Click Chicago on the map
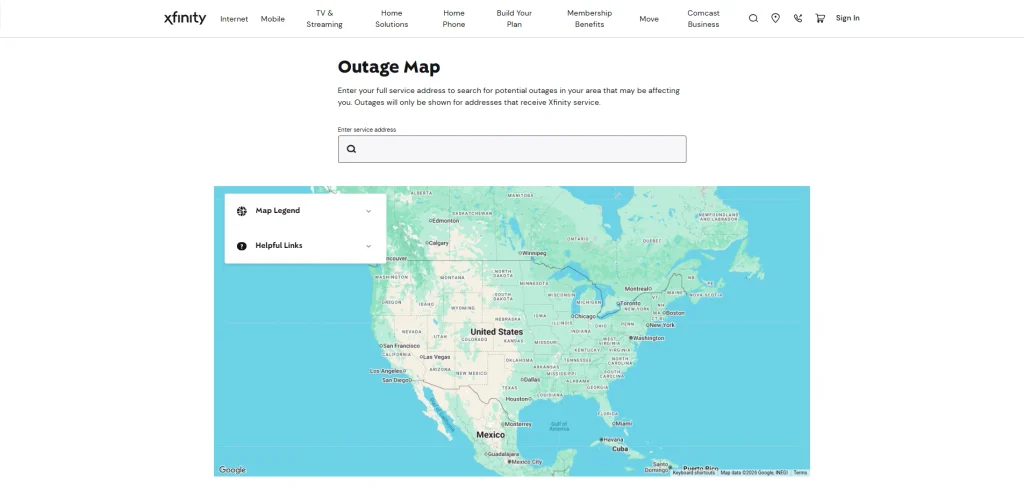 pos(584,317)
